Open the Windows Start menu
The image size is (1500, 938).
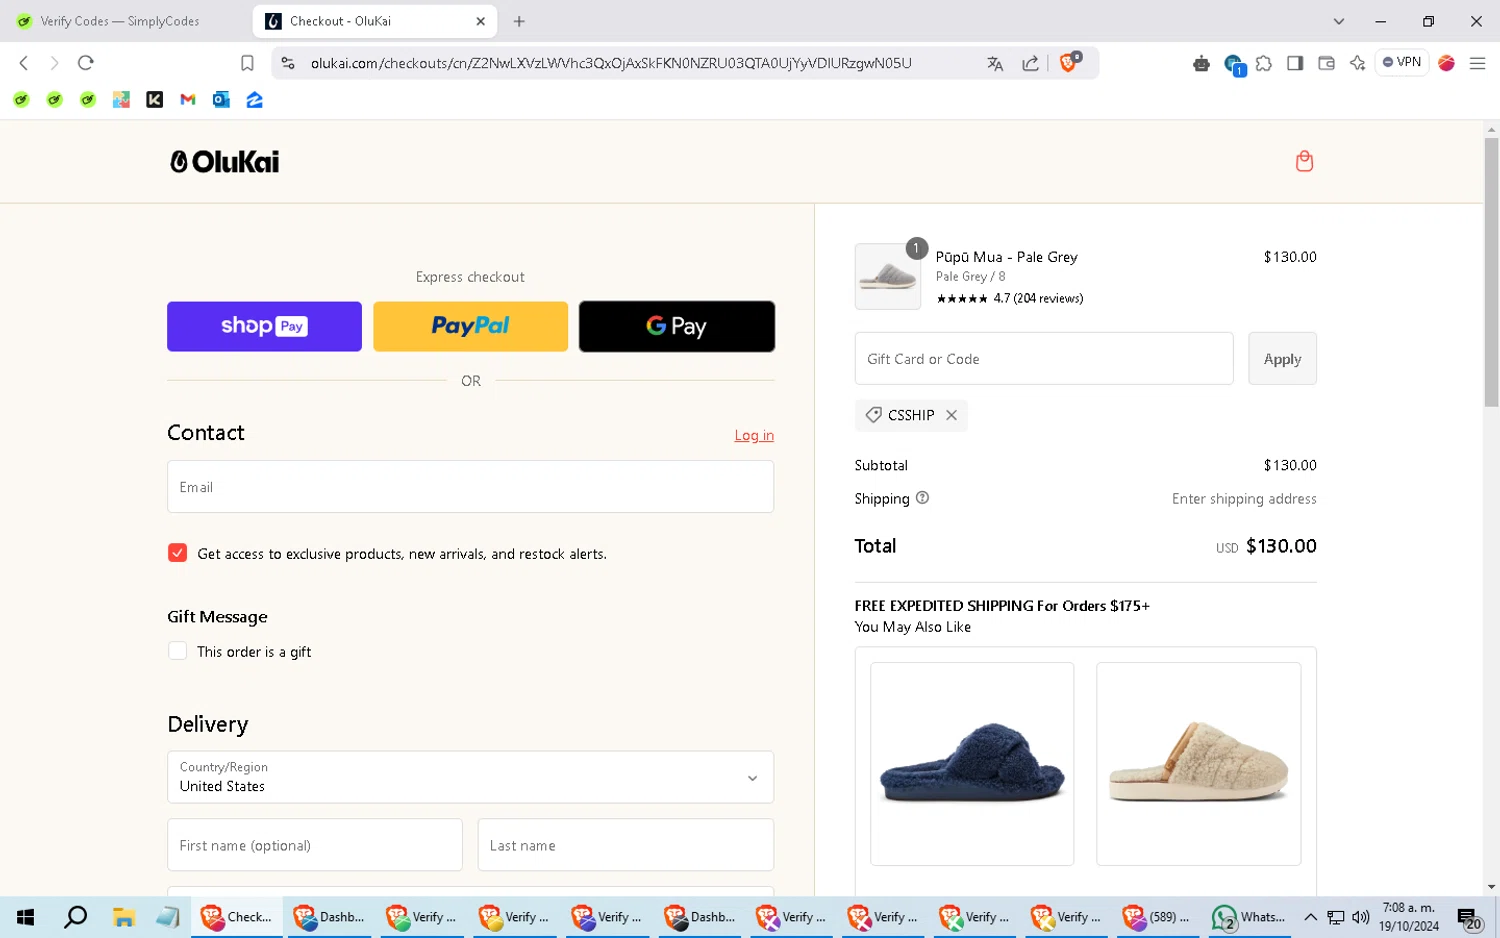coord(26,917)
